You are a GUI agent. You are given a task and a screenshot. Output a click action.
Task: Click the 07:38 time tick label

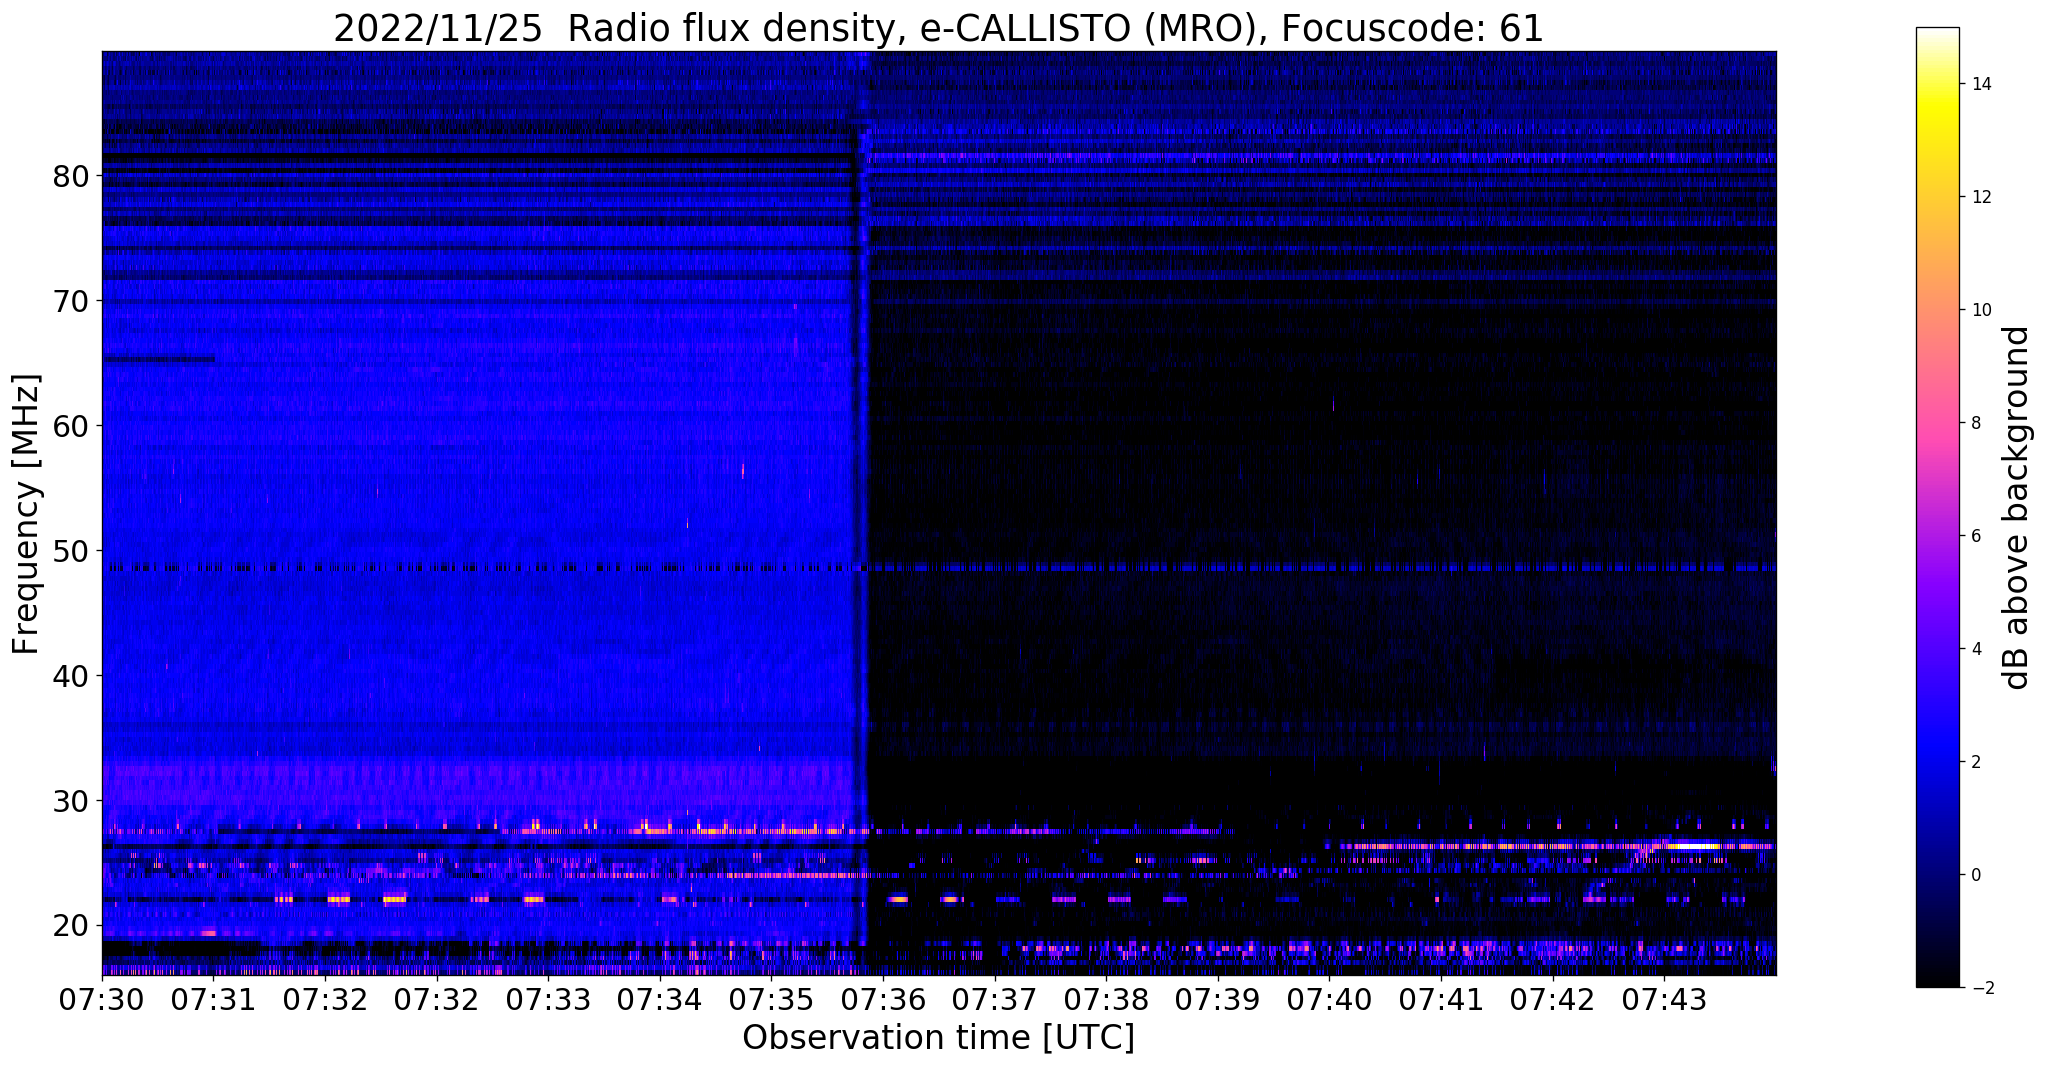[x=1106, y=999]
